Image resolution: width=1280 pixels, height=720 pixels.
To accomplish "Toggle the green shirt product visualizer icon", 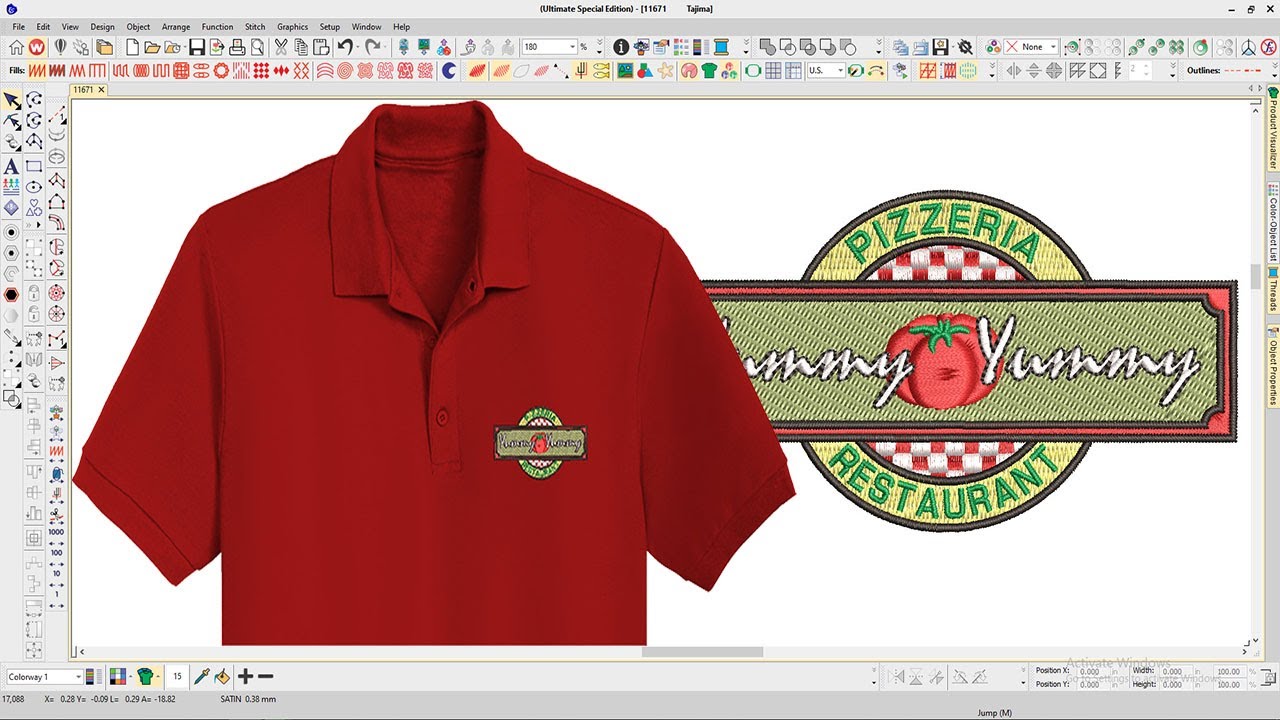I will [709, 71].
